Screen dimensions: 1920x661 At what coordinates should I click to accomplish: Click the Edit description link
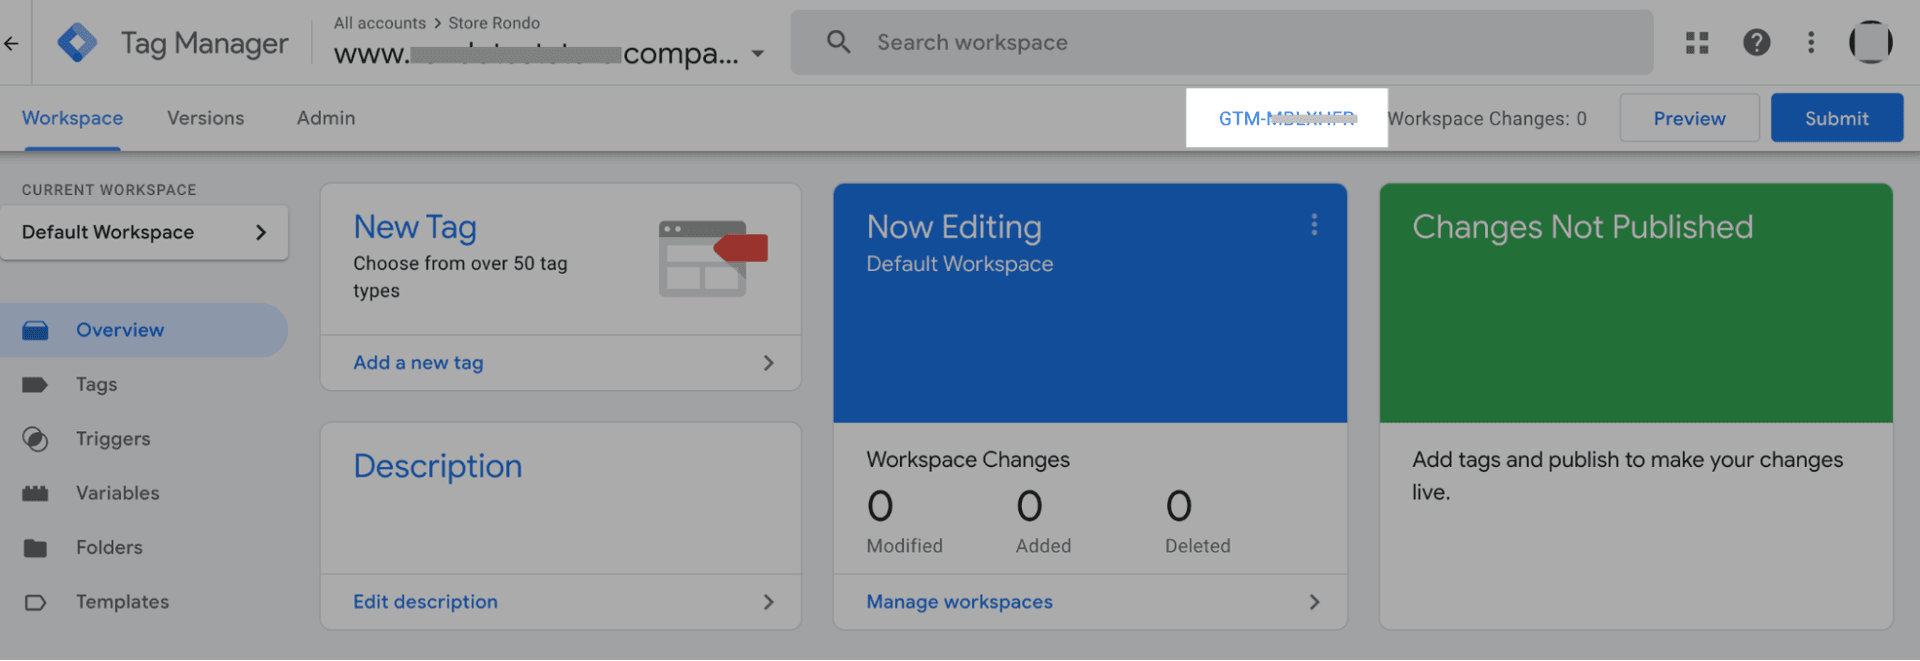425,602
